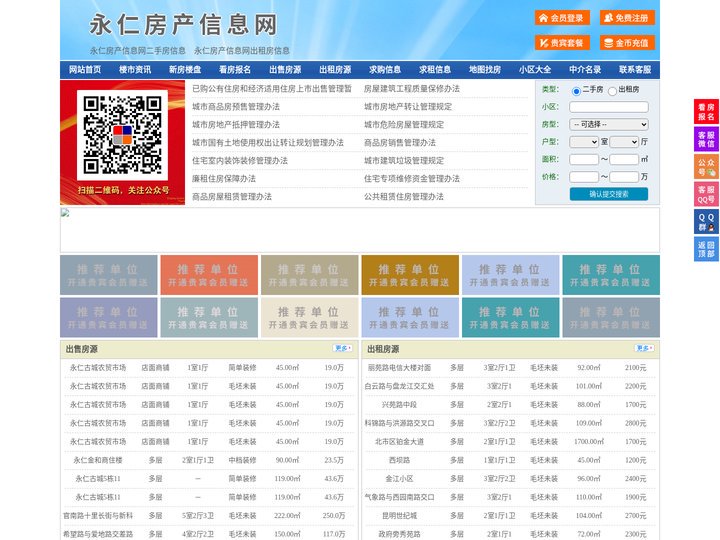Open the 房型 可选择 dropdown

pyautogui.click(x=609, y=124)
